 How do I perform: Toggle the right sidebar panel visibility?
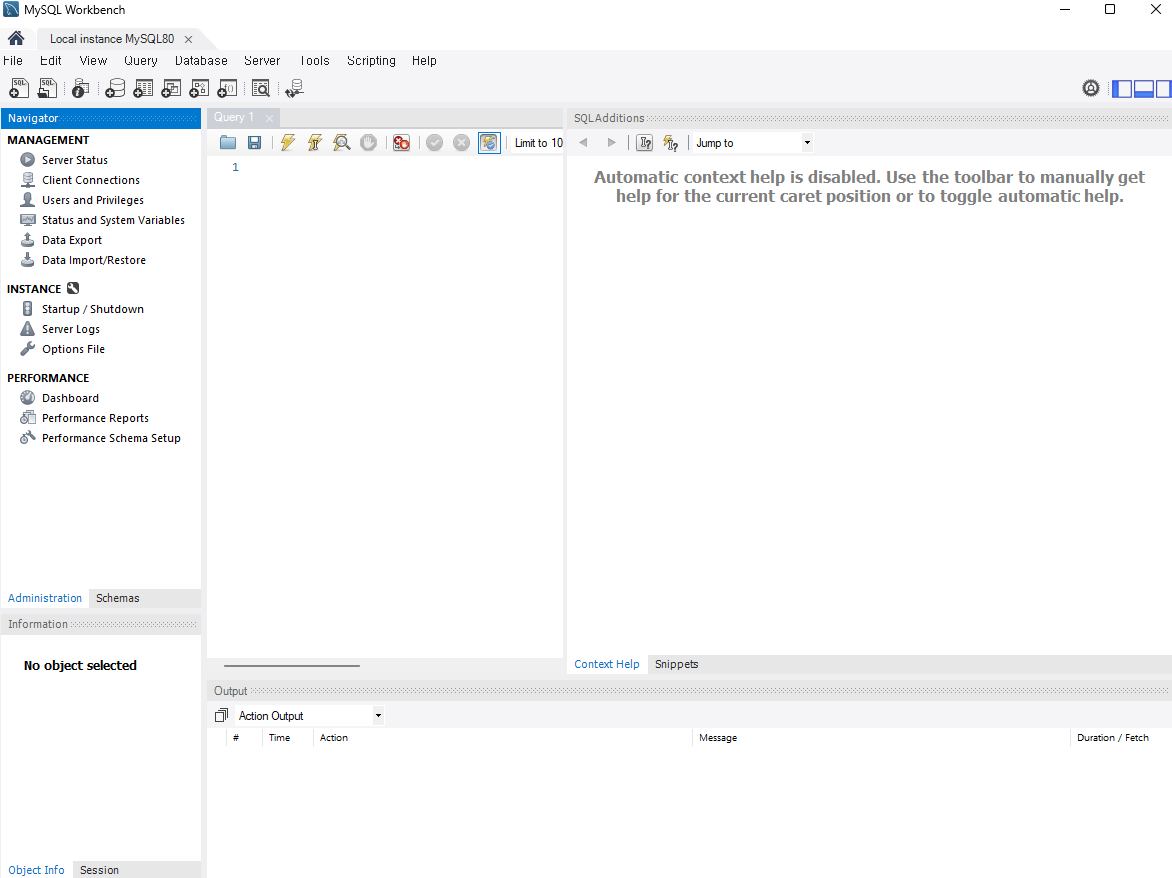pos(1163,88)
